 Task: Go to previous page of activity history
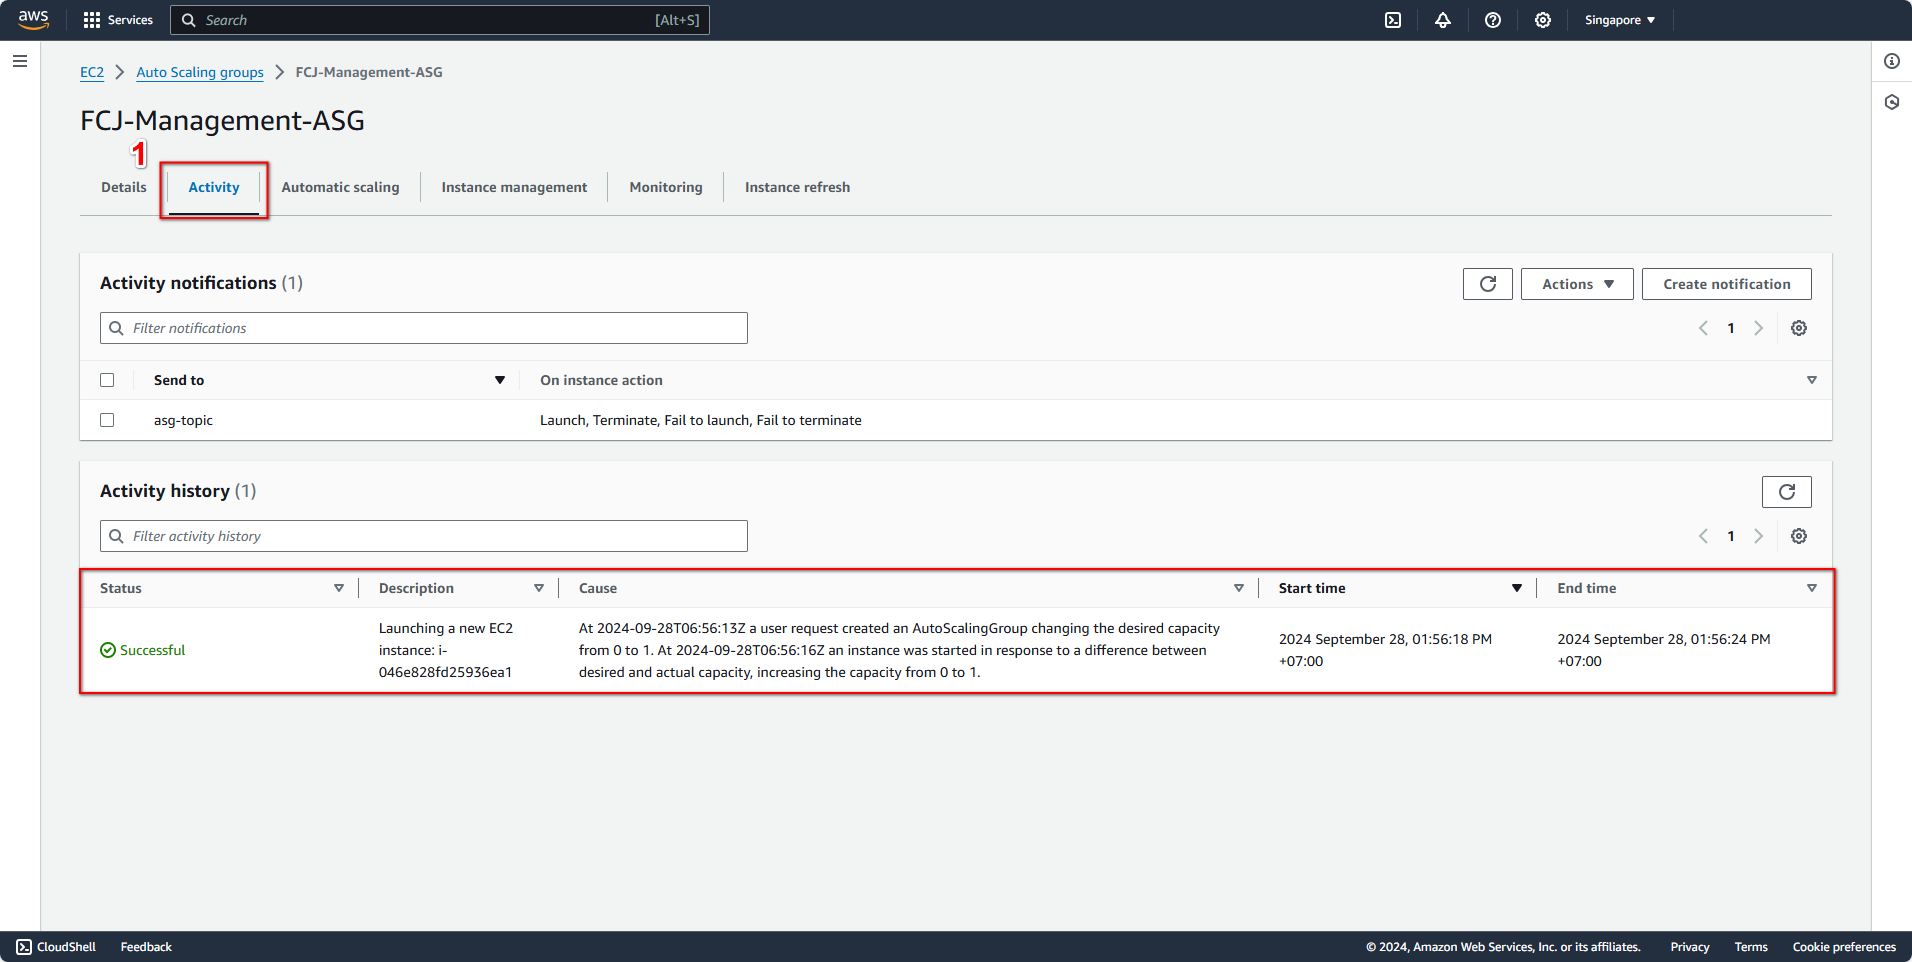(x=1703, y=536)
